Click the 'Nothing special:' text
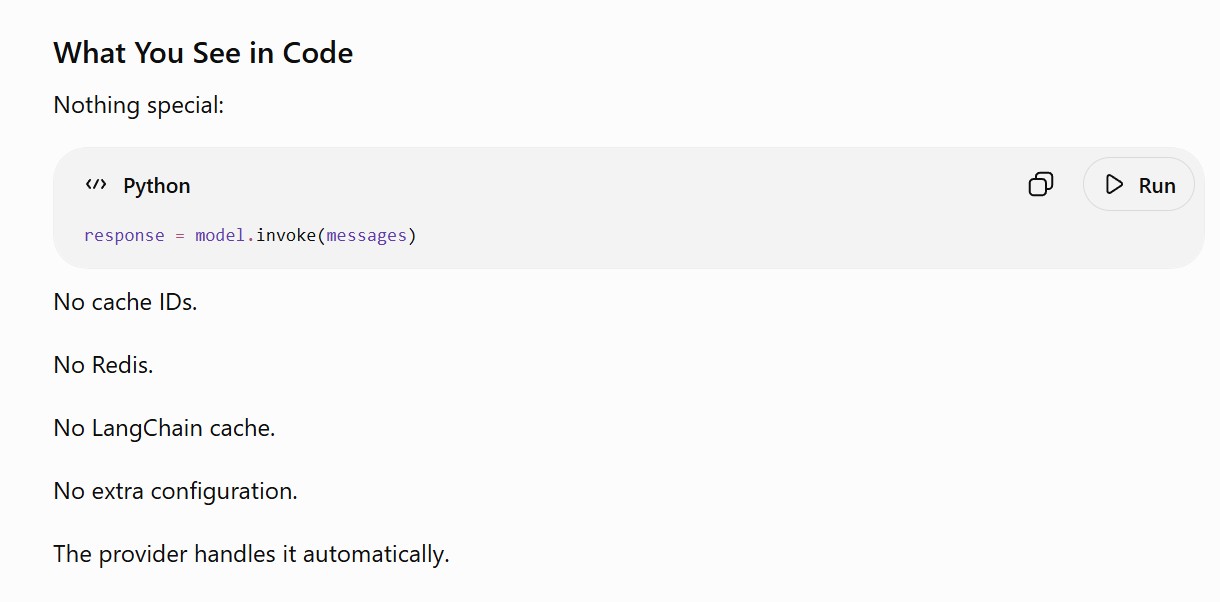This screenshot has width=1220, height=602. 139,106
